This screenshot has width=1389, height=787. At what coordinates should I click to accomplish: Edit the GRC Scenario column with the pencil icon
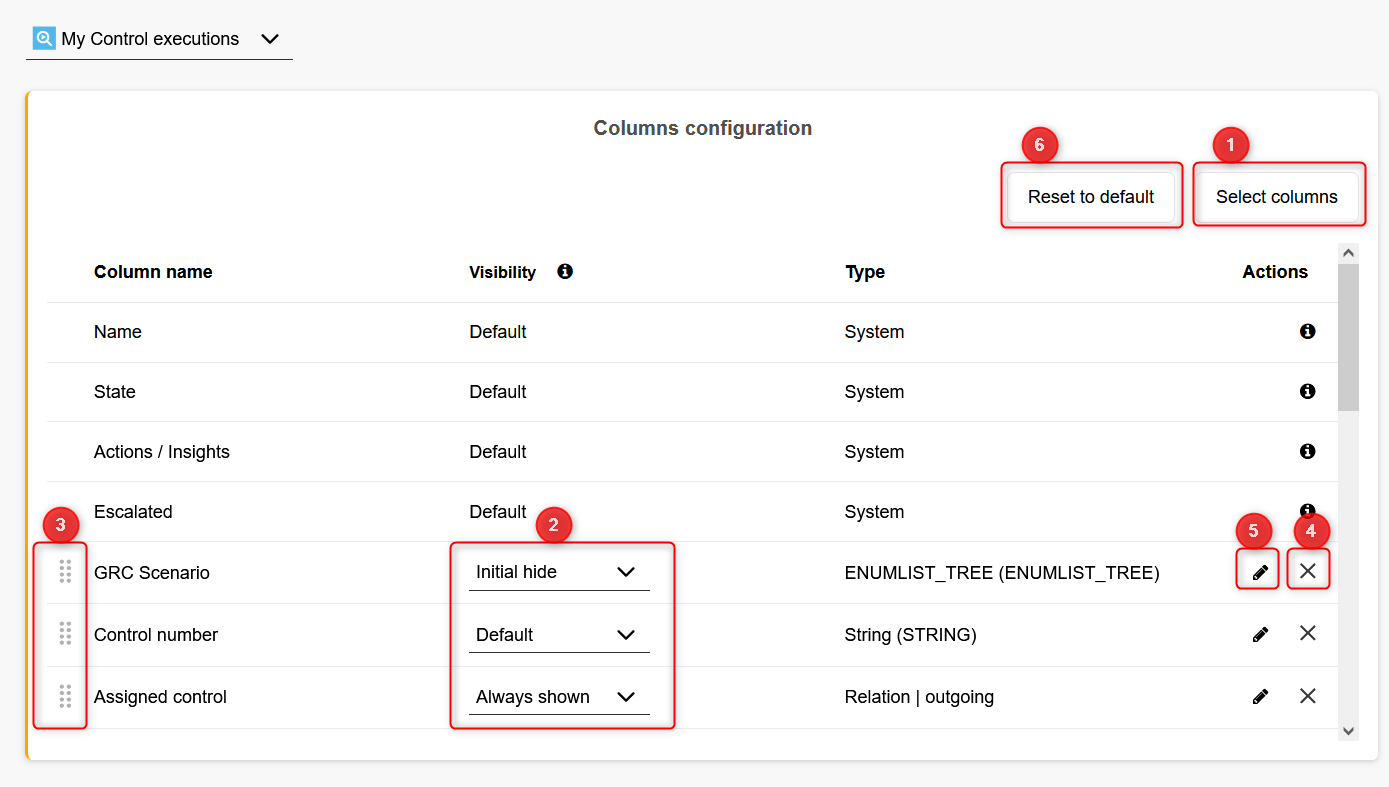[x=1258, y=570]
